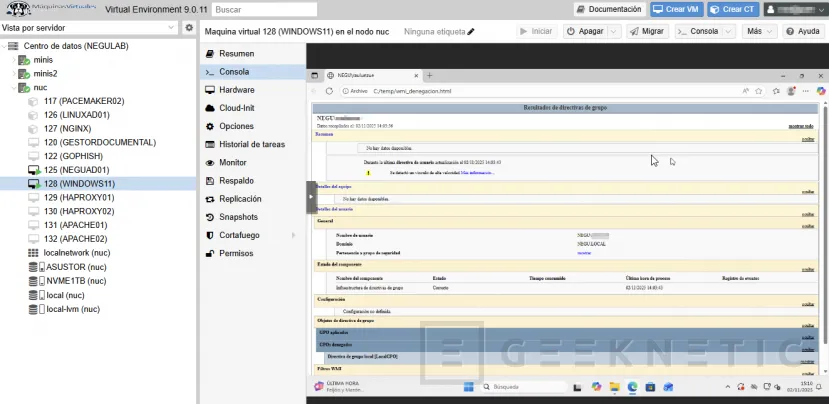Click the Edge refresh icon in console
829x404 pixels.
[x=329, y=91]
